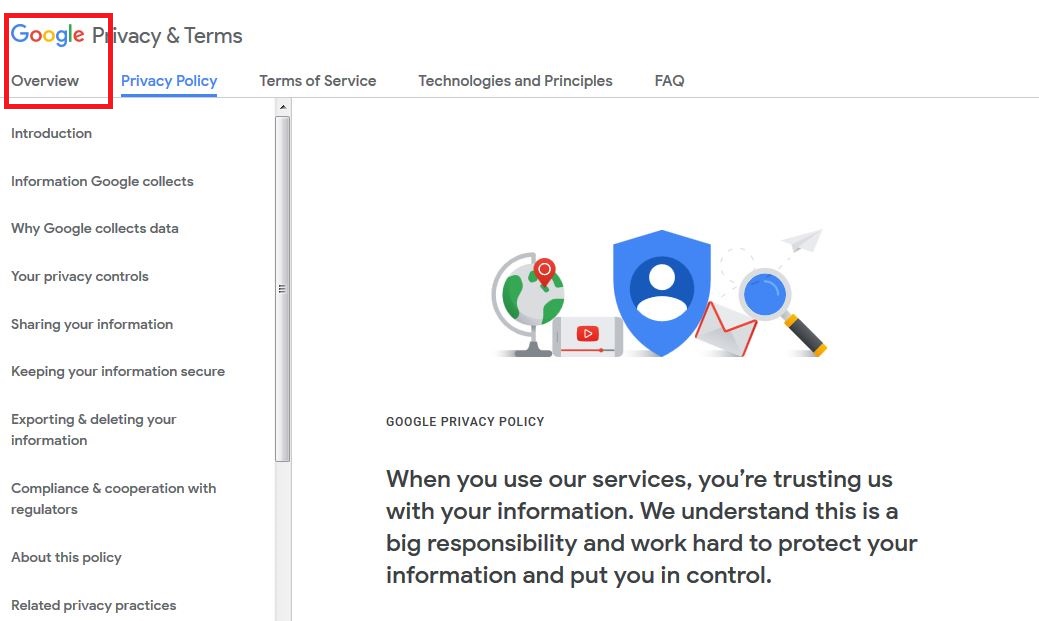Open the Technologies and Principles tab
1039x621 pixels.
515,81
